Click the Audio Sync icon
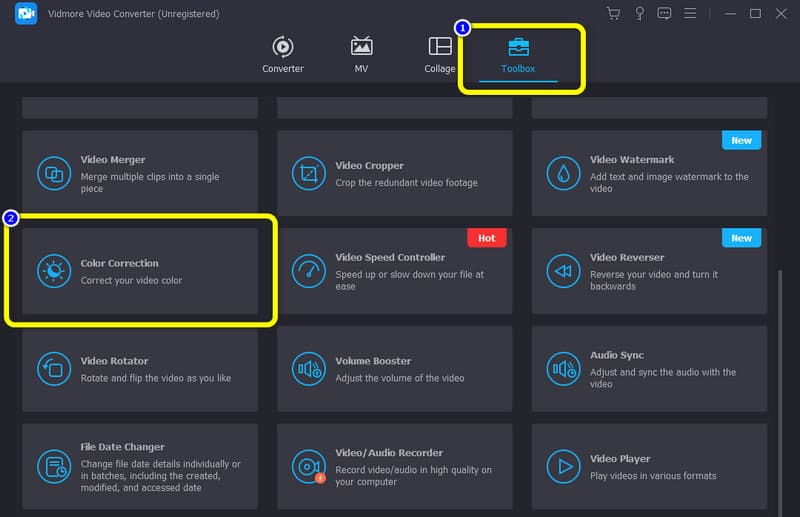This screenshot has width=800, height=517. [564, 369]
